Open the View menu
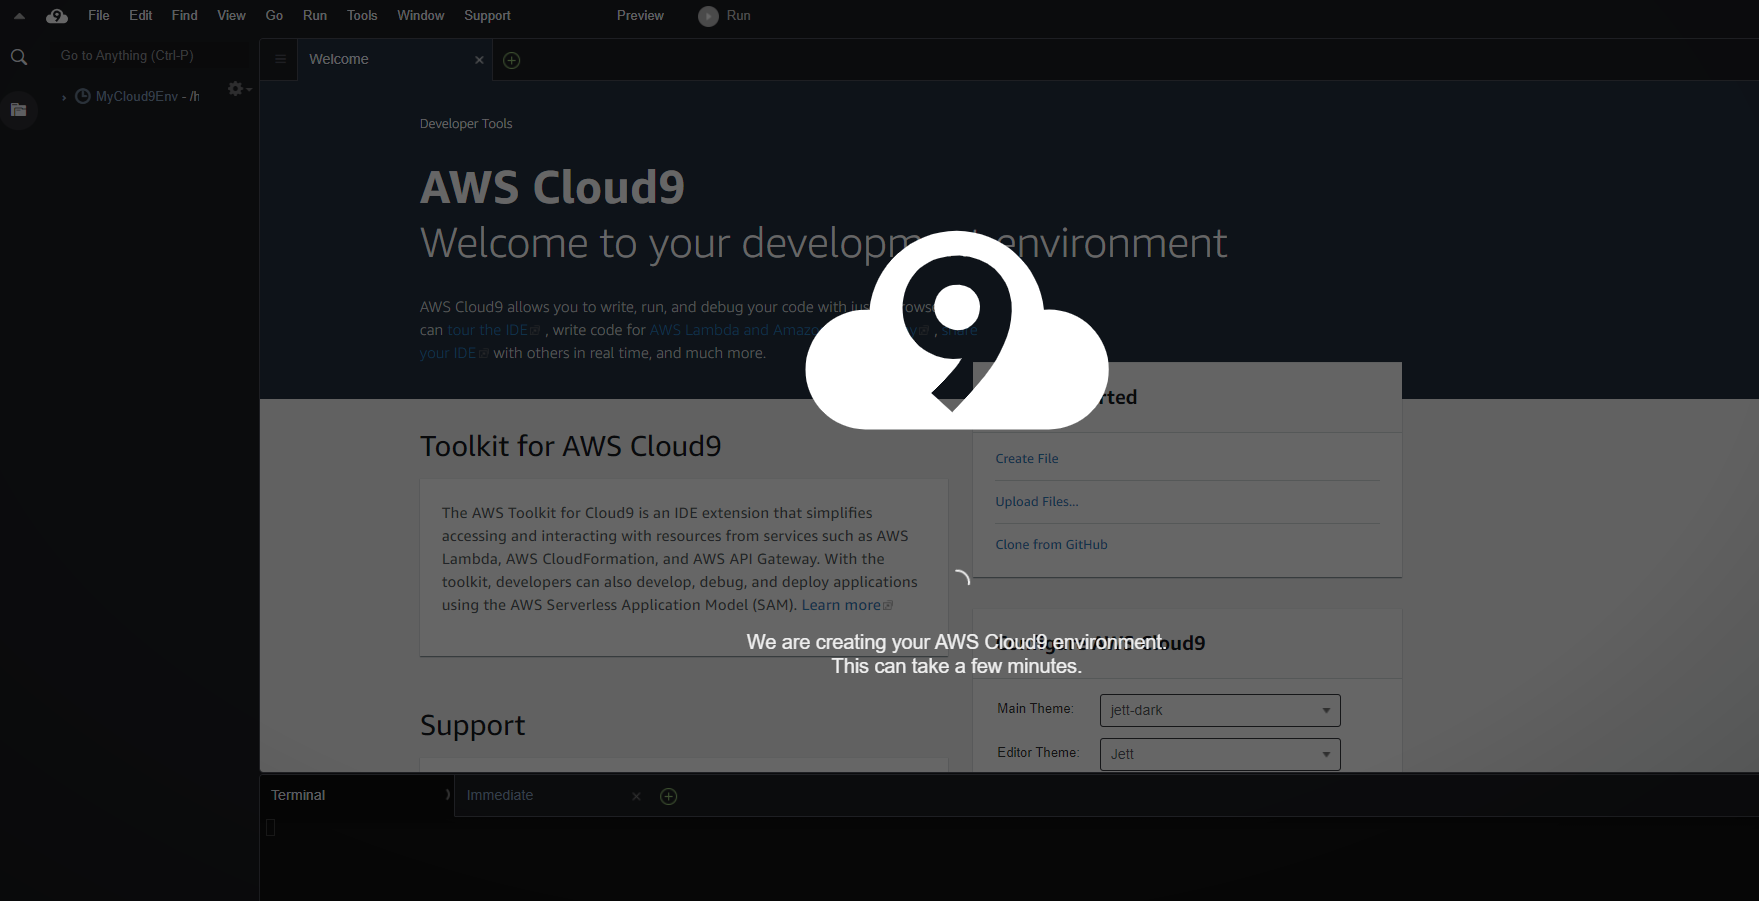The image size is (1759, 901). (231, 16)
